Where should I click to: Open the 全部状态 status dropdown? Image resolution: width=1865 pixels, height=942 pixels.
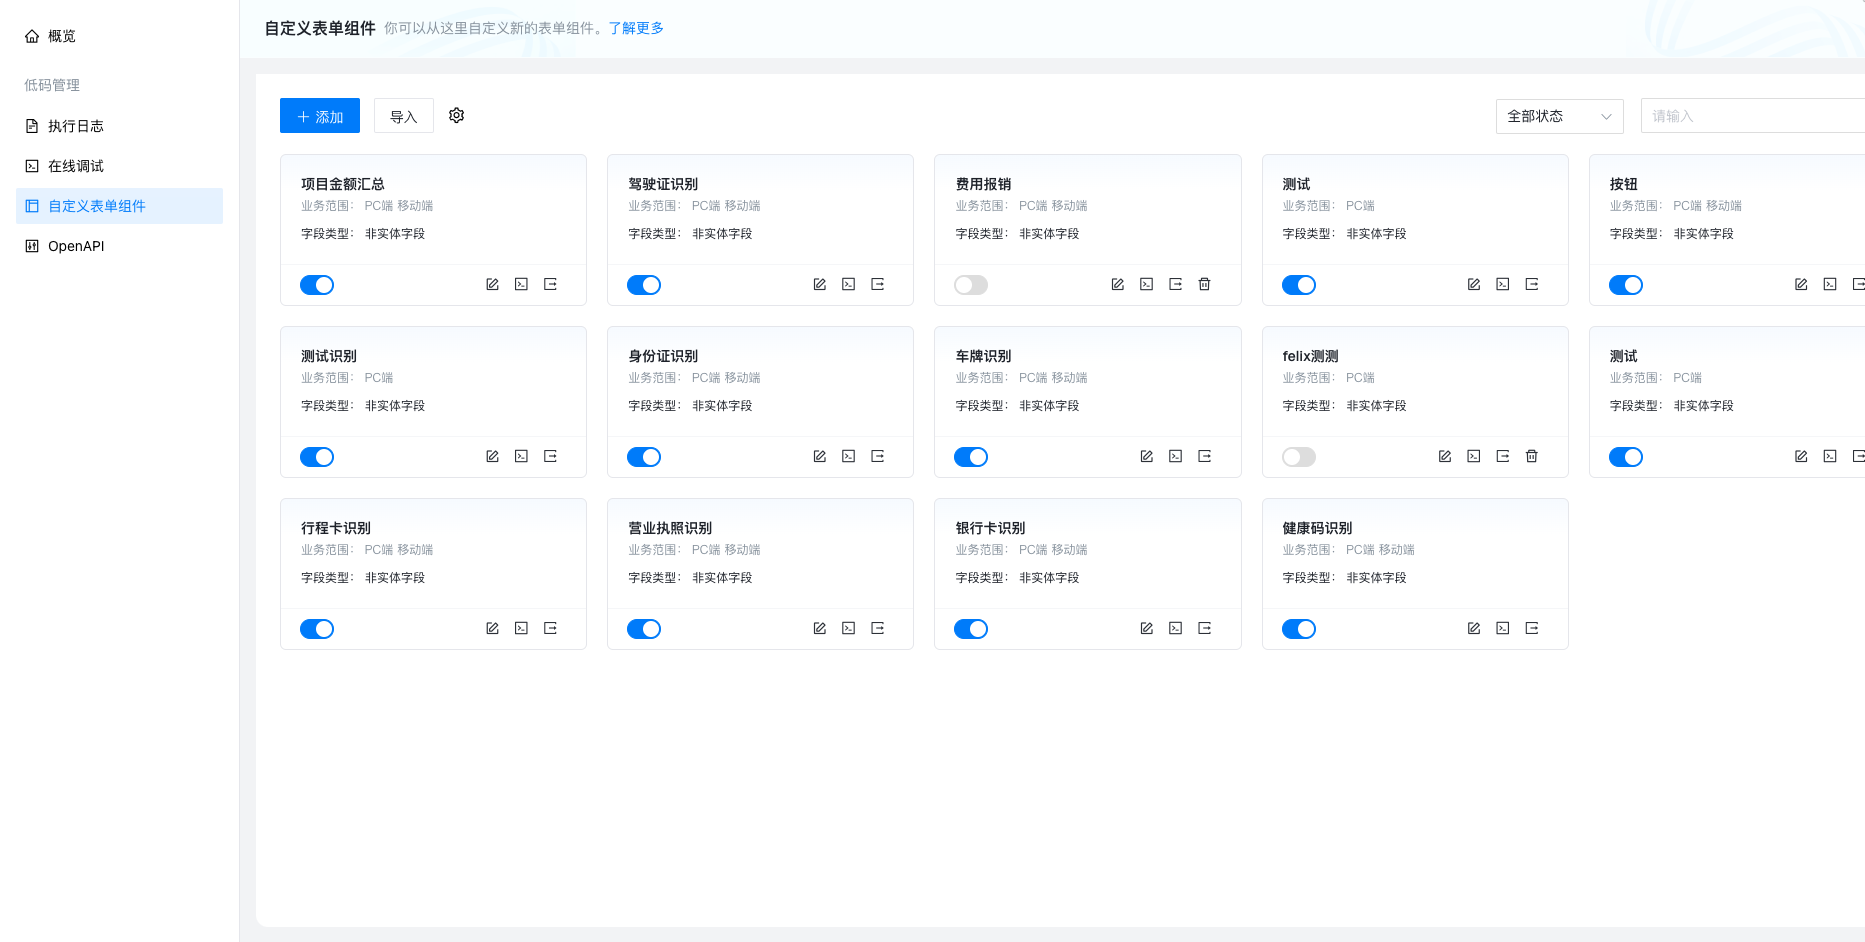tap(1559, 116)
